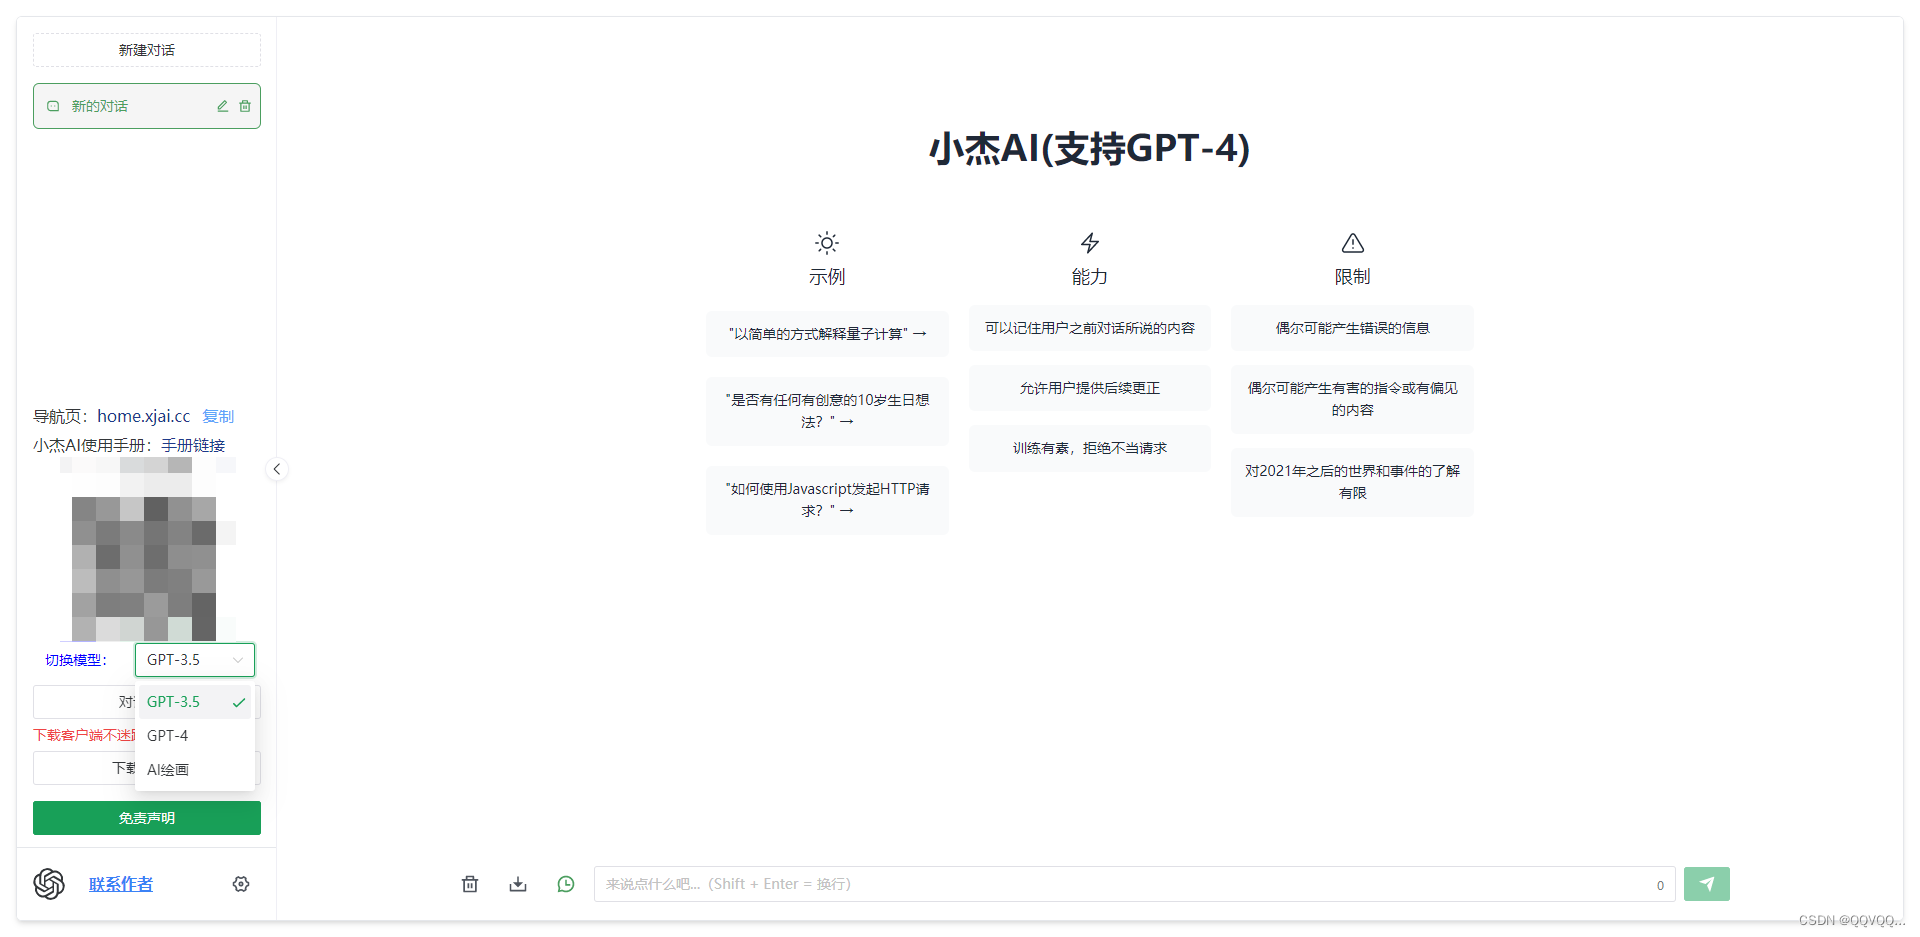Screen dimensions: 1920x937
Task: Click the warning triangle icon above 限制
Action: (x=1353, y=243)
